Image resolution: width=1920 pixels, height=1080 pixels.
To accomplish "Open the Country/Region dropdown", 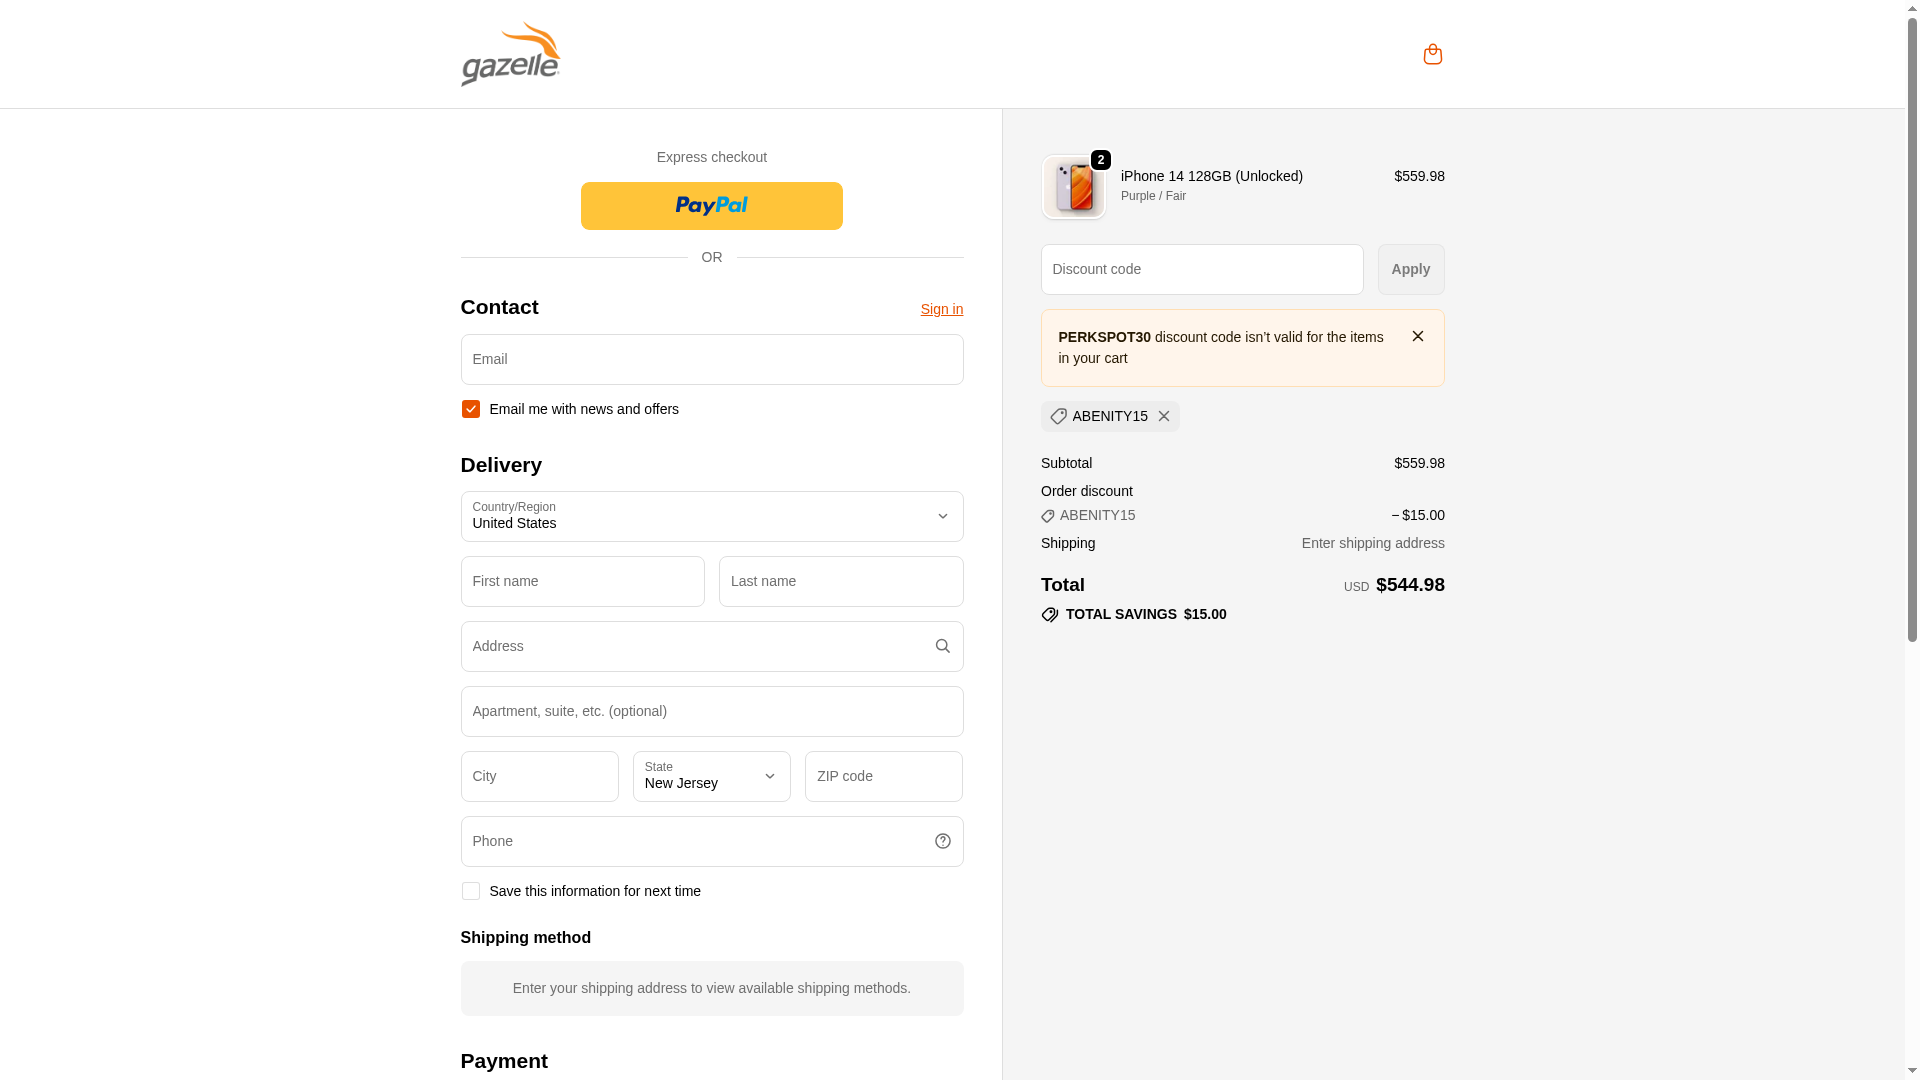I will pyautogui.click(x=711, y=516).
